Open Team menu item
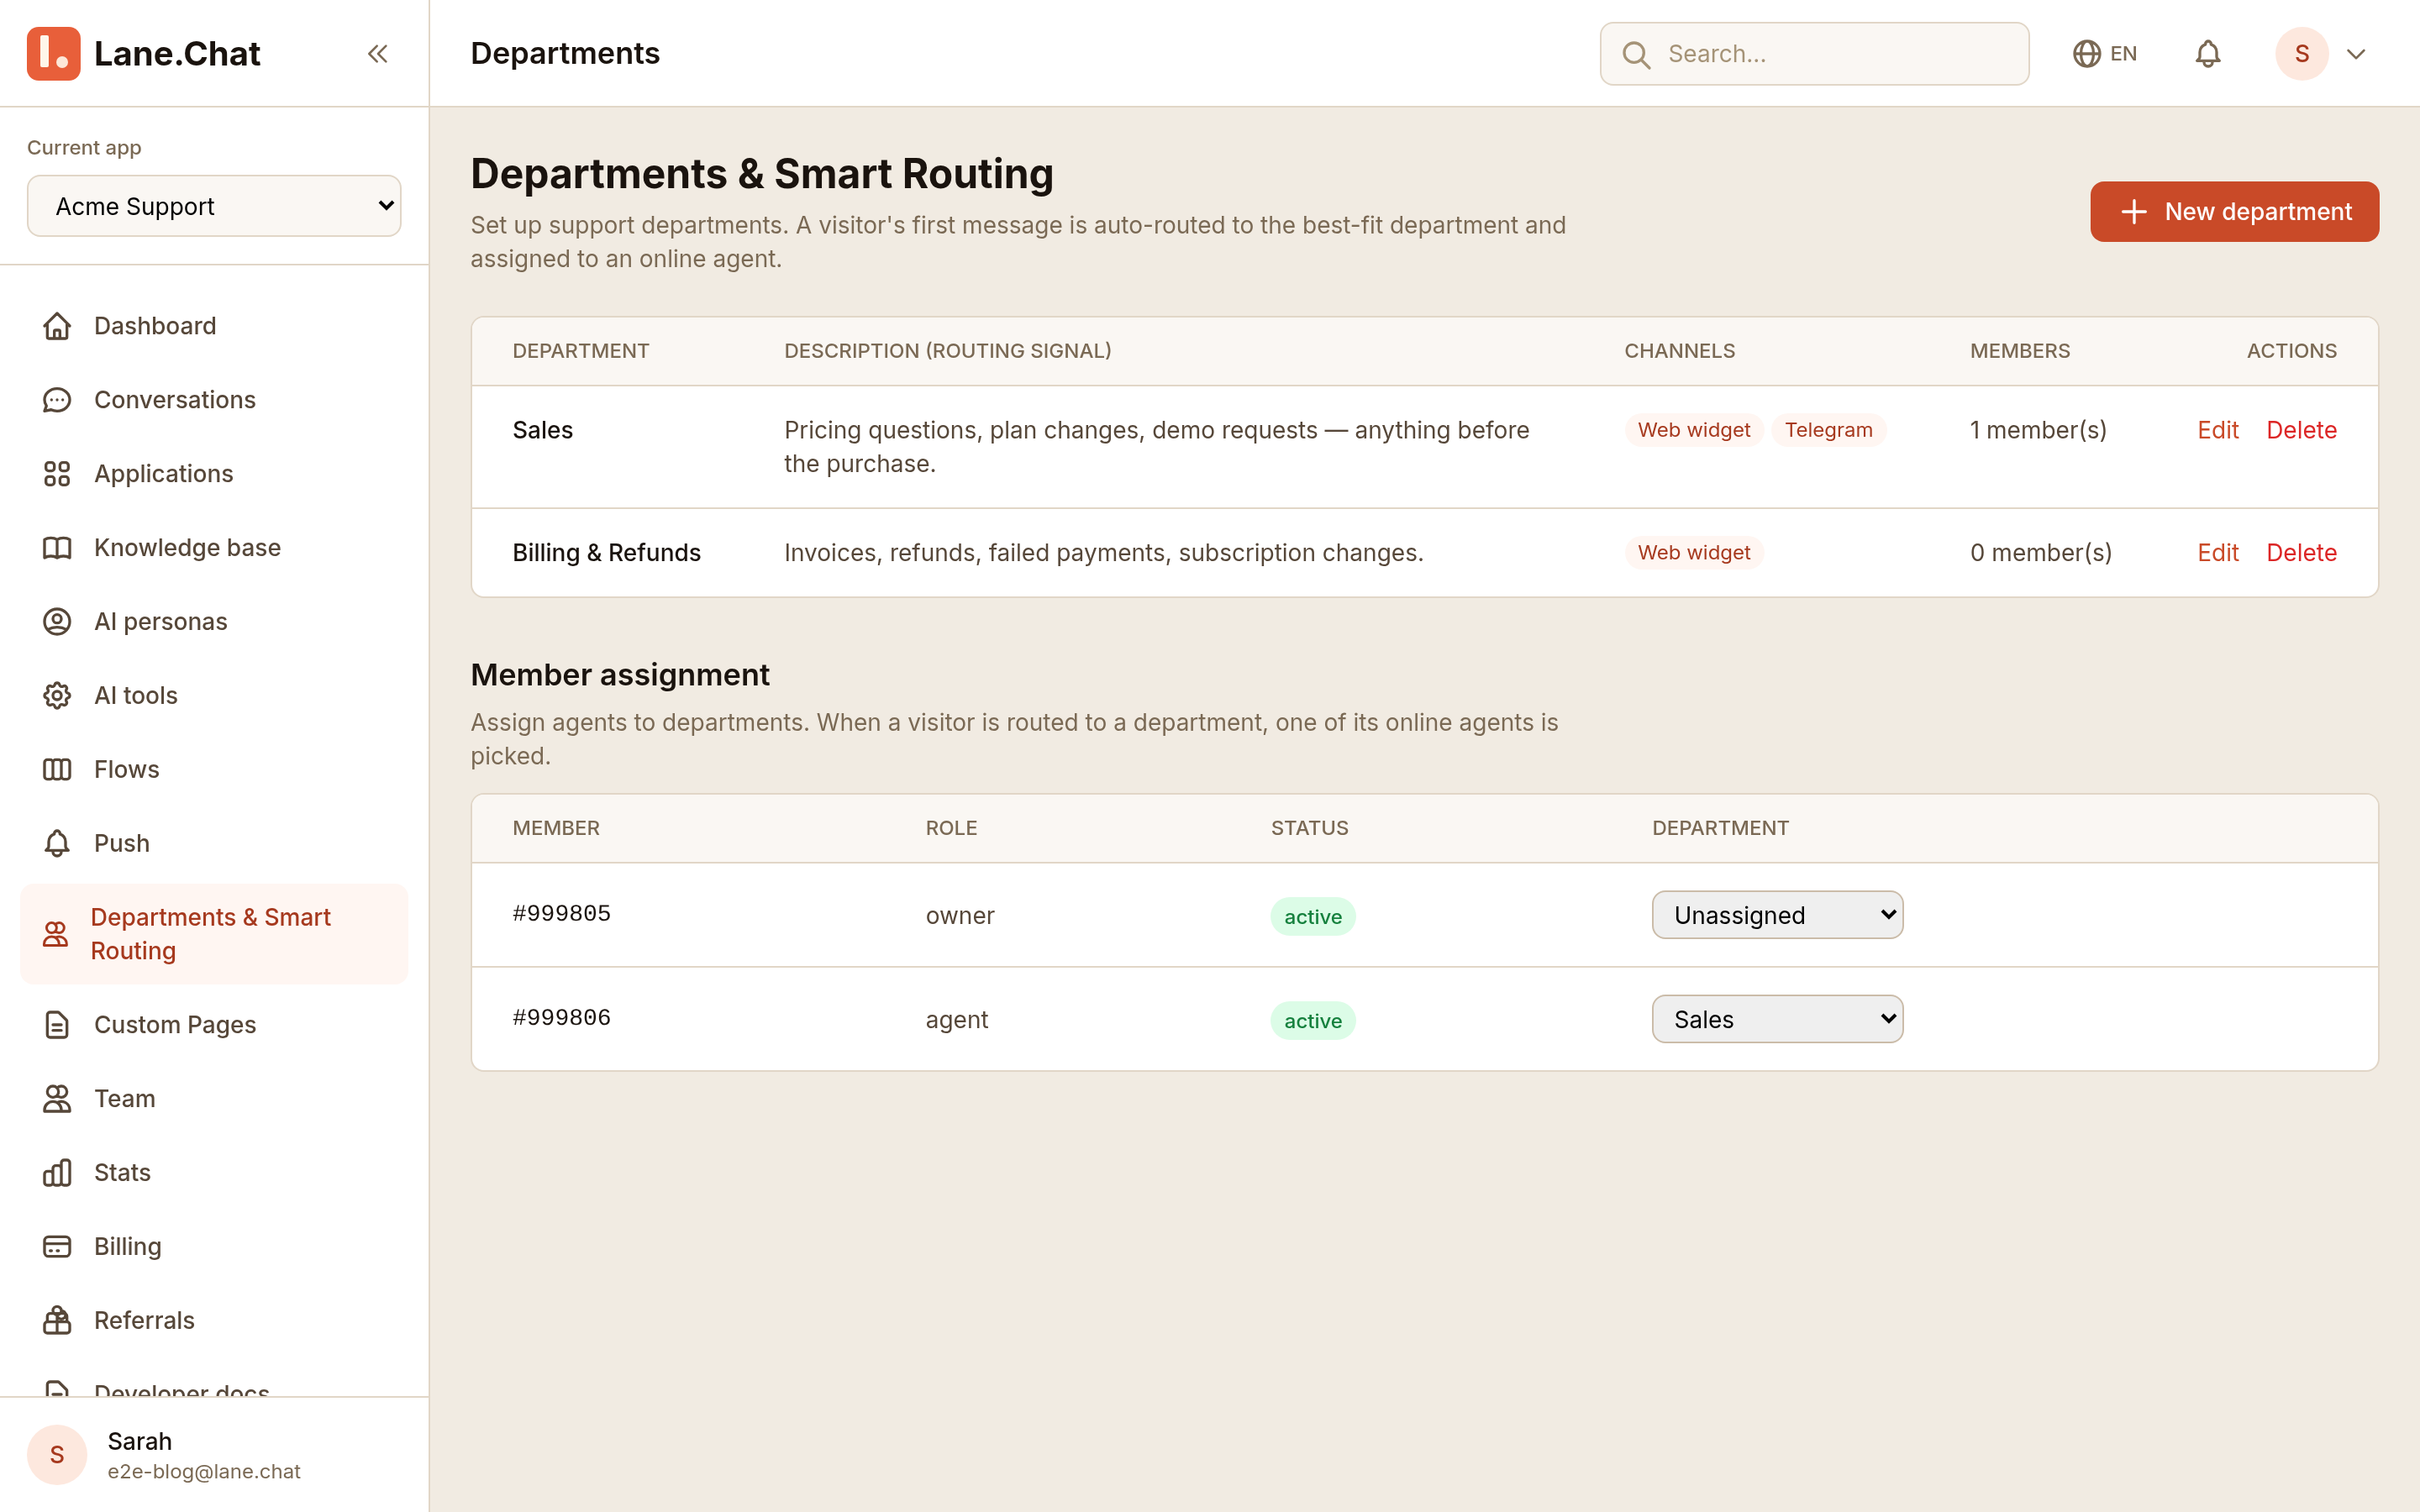 point(214,1099)
